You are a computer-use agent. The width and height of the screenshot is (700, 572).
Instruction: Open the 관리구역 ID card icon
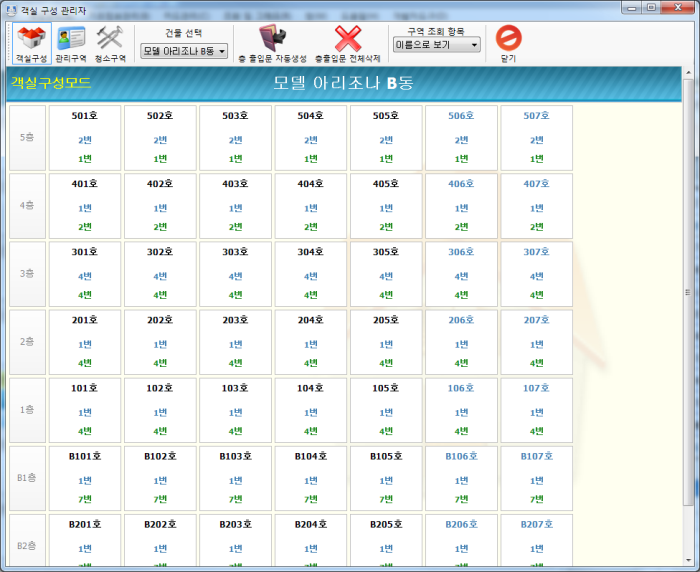click(x=71, y=44)
